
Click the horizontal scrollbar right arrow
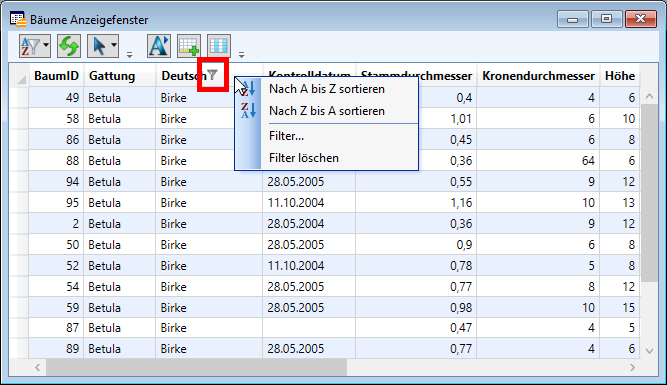click(633, 368)
